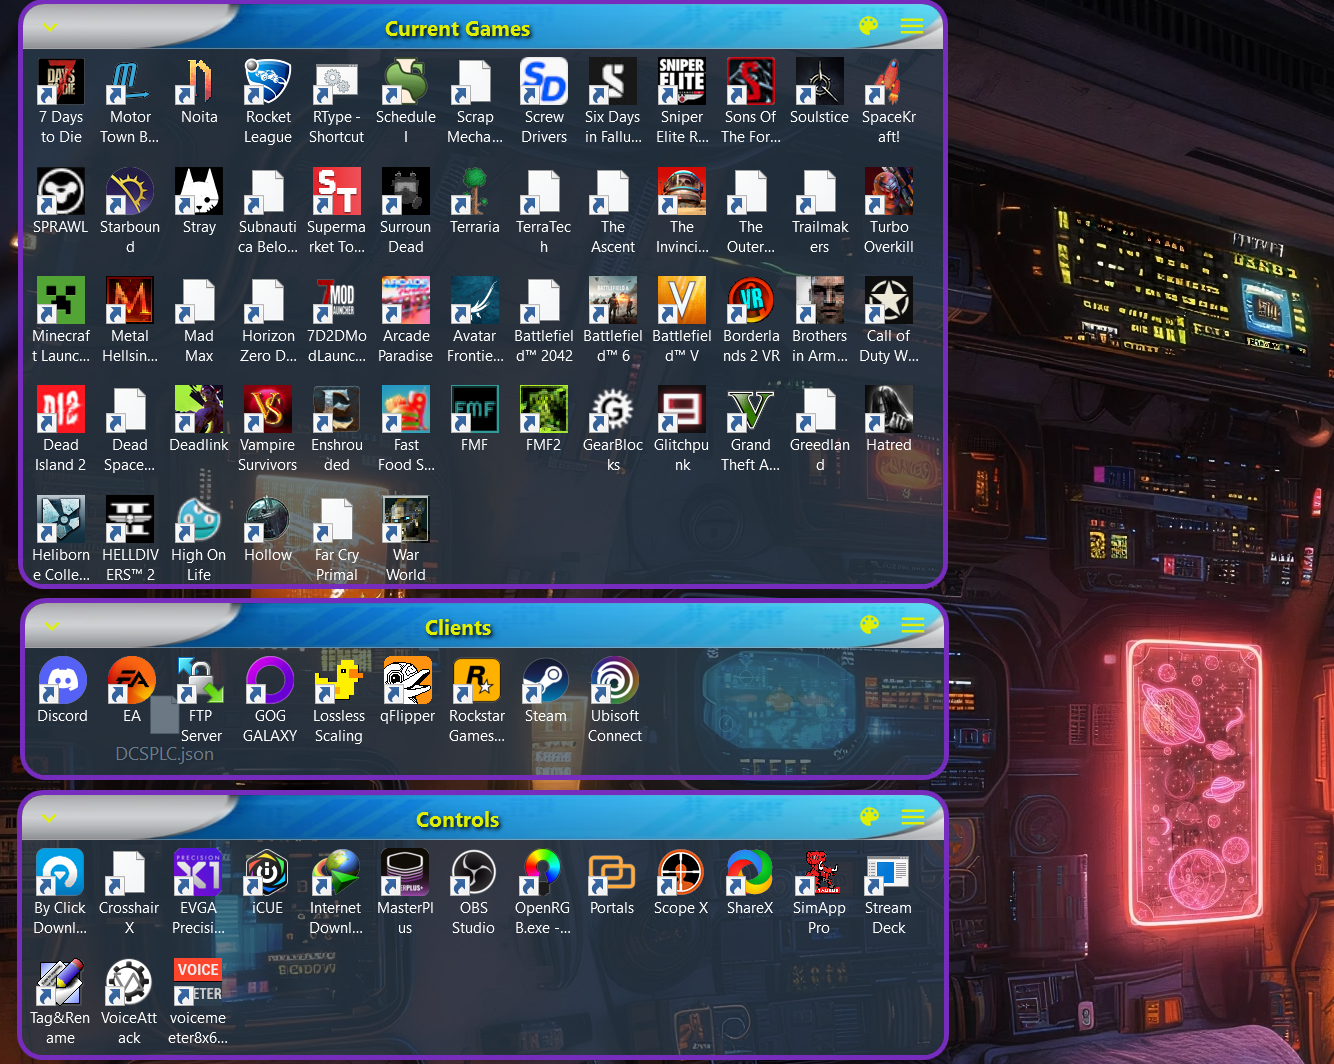This screenshot has width=1334, height=1064.
Task: Launch the Portals shortcut
Action: pos(612,873)
